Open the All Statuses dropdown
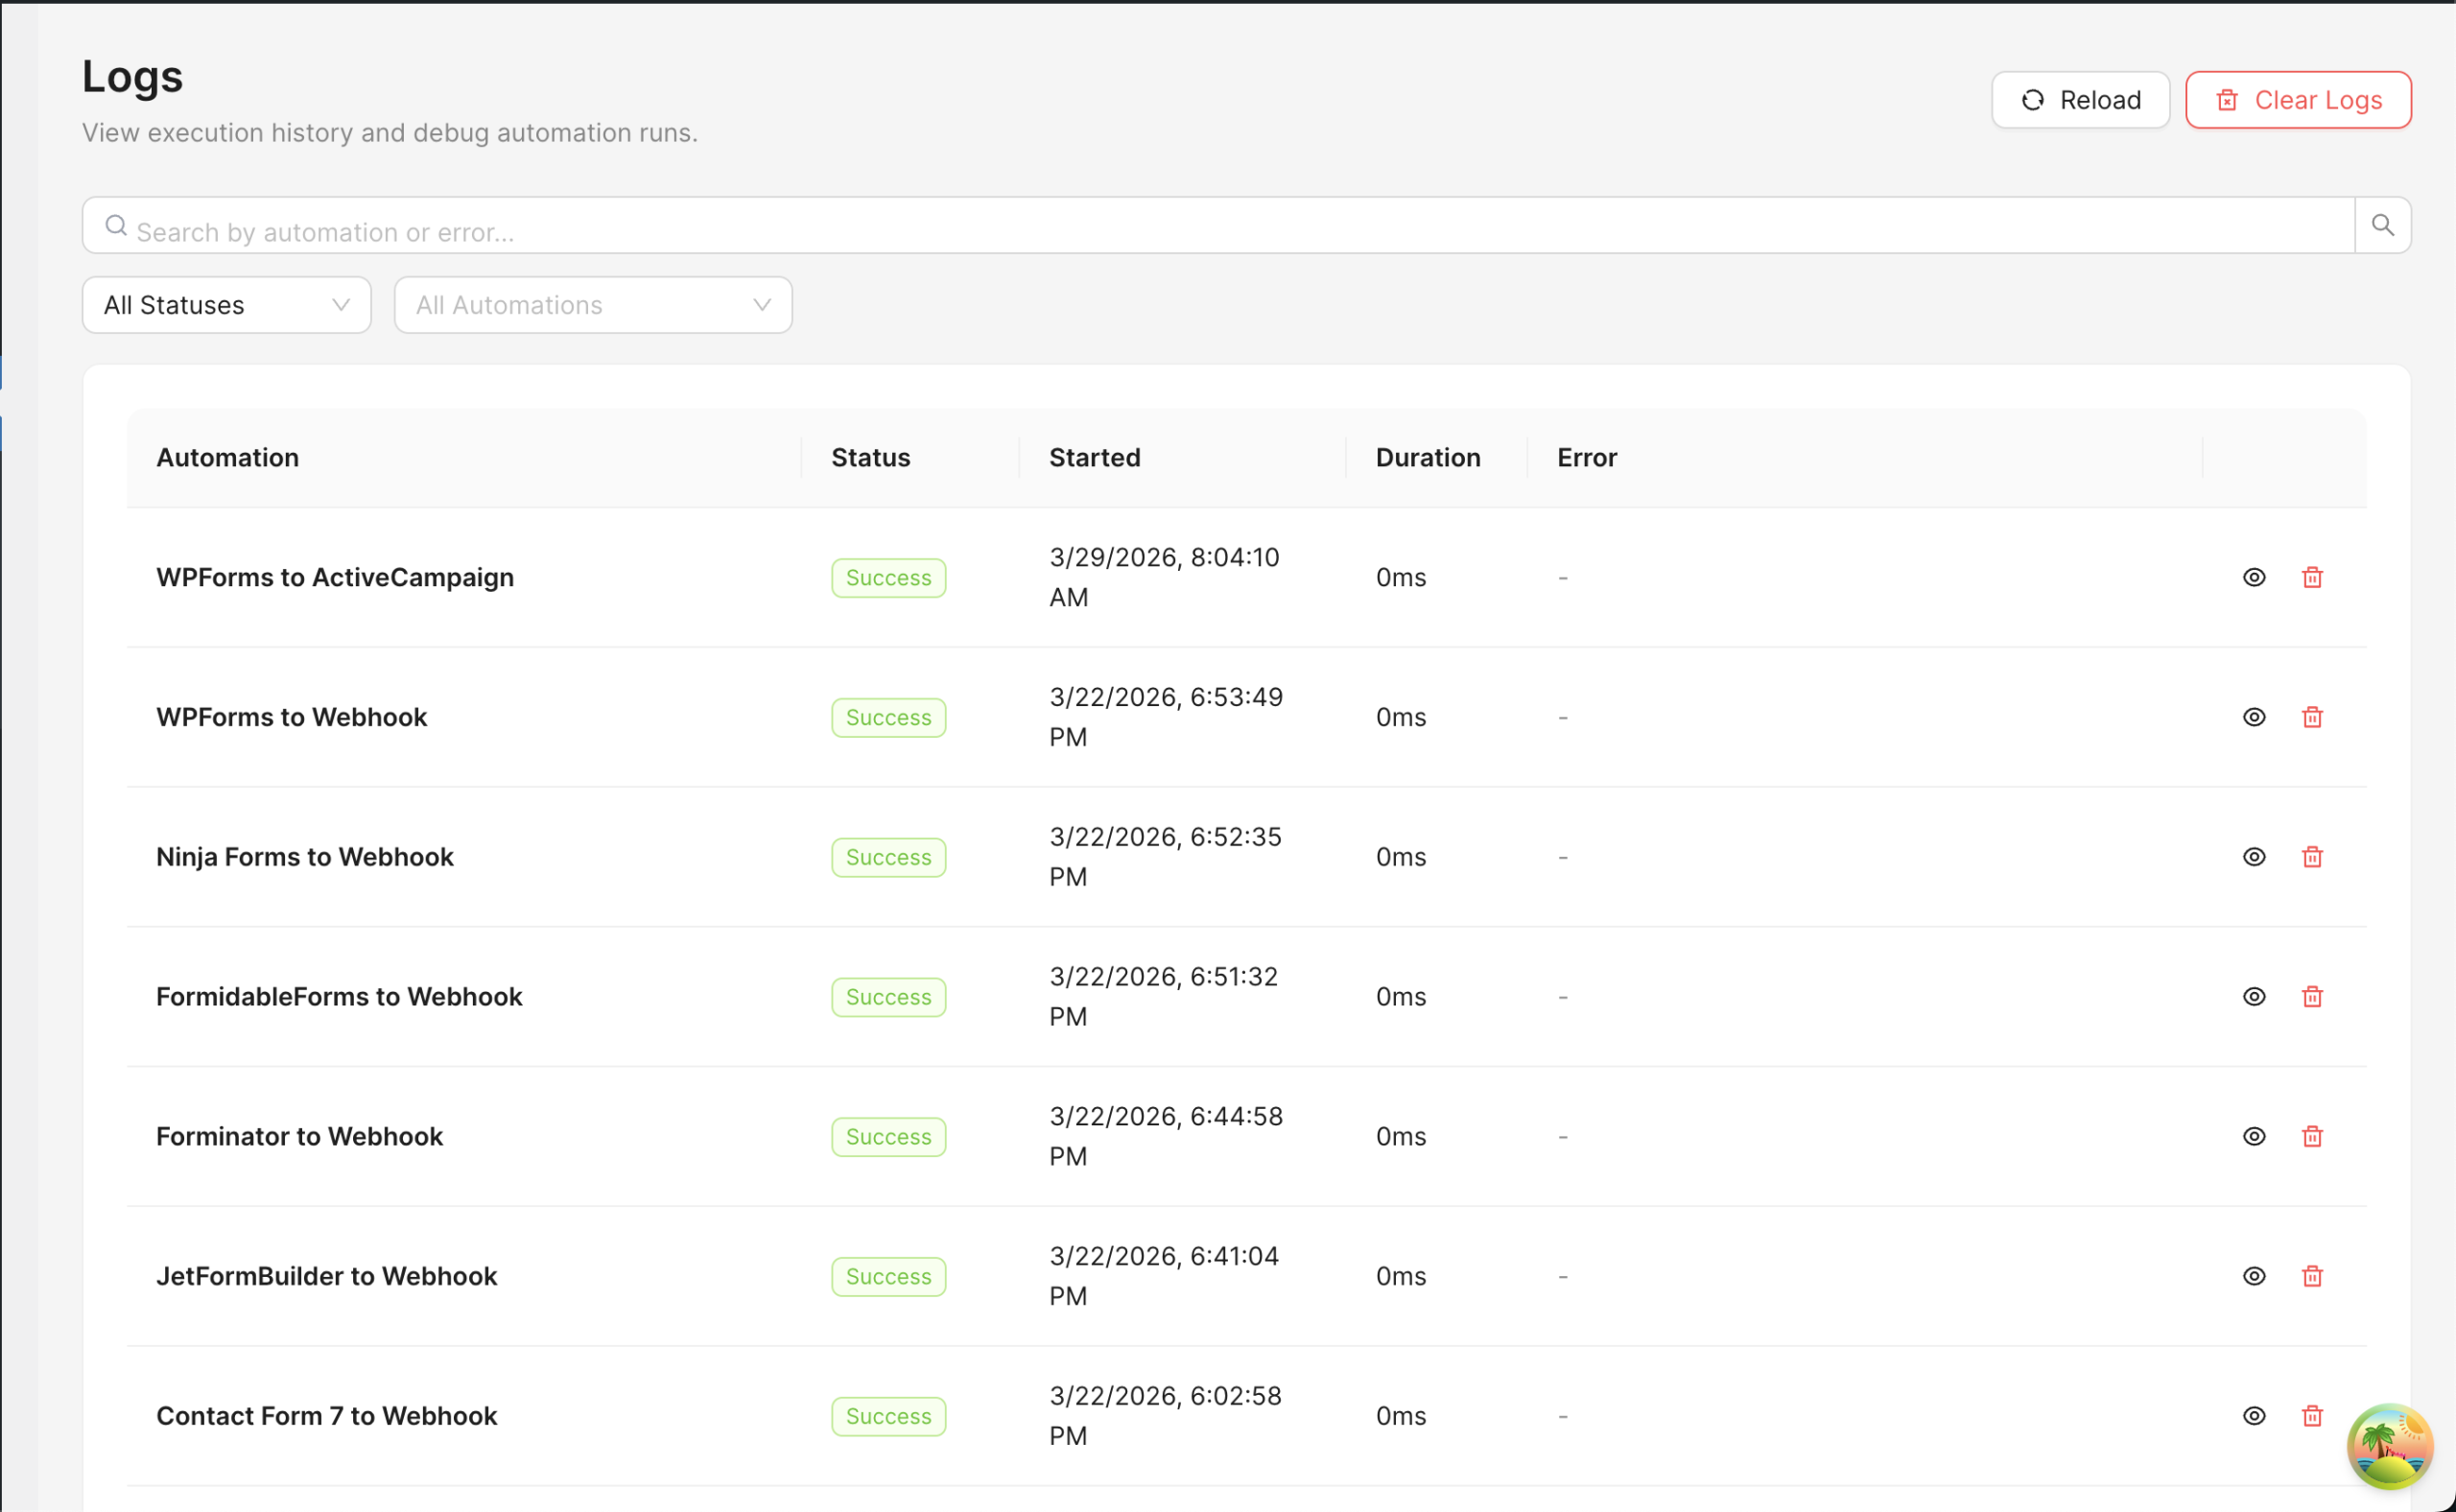This screenshot has width=2456, height=1512. pyautogui.click(x=227, y=305)
